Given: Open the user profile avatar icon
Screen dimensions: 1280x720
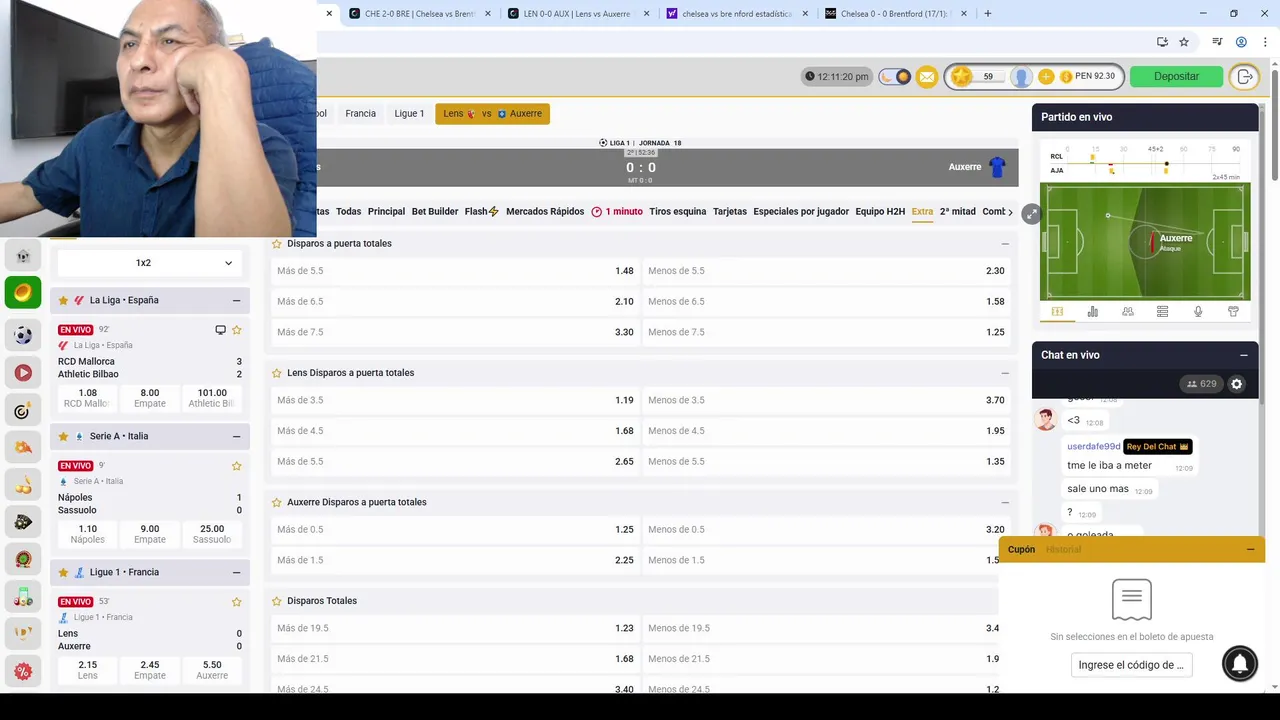Looking at the screenshot, I should 1021,77.
